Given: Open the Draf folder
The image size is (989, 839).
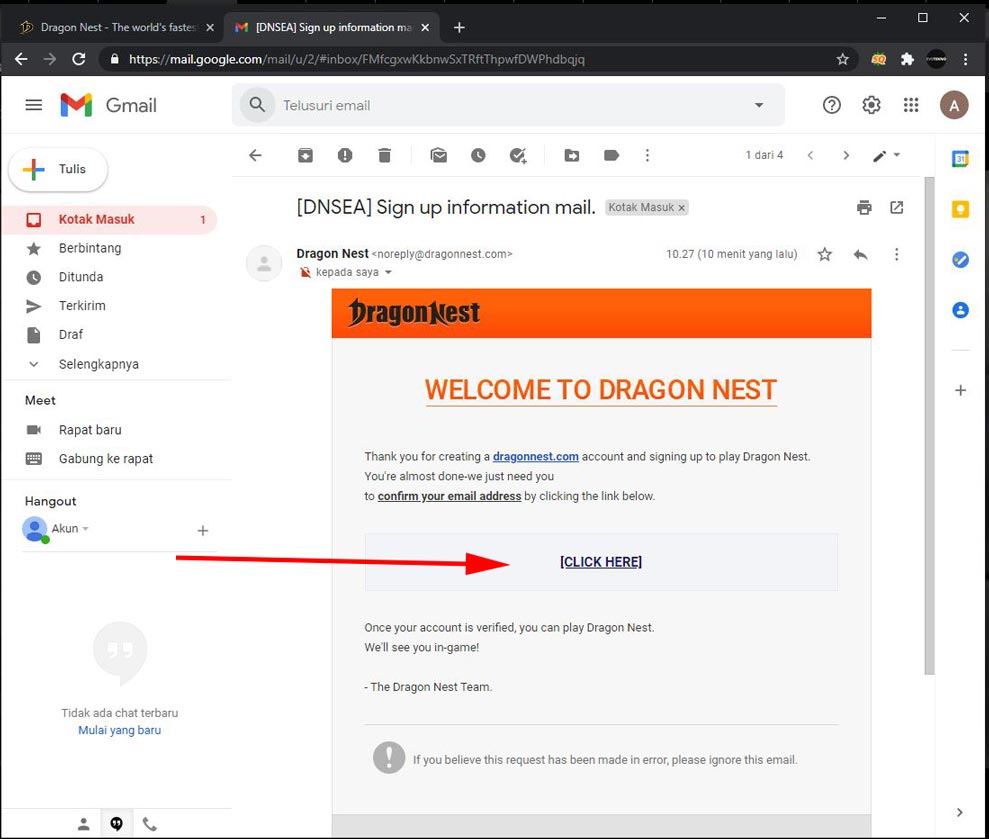Looking at the screenshot, I should (71, 334).
